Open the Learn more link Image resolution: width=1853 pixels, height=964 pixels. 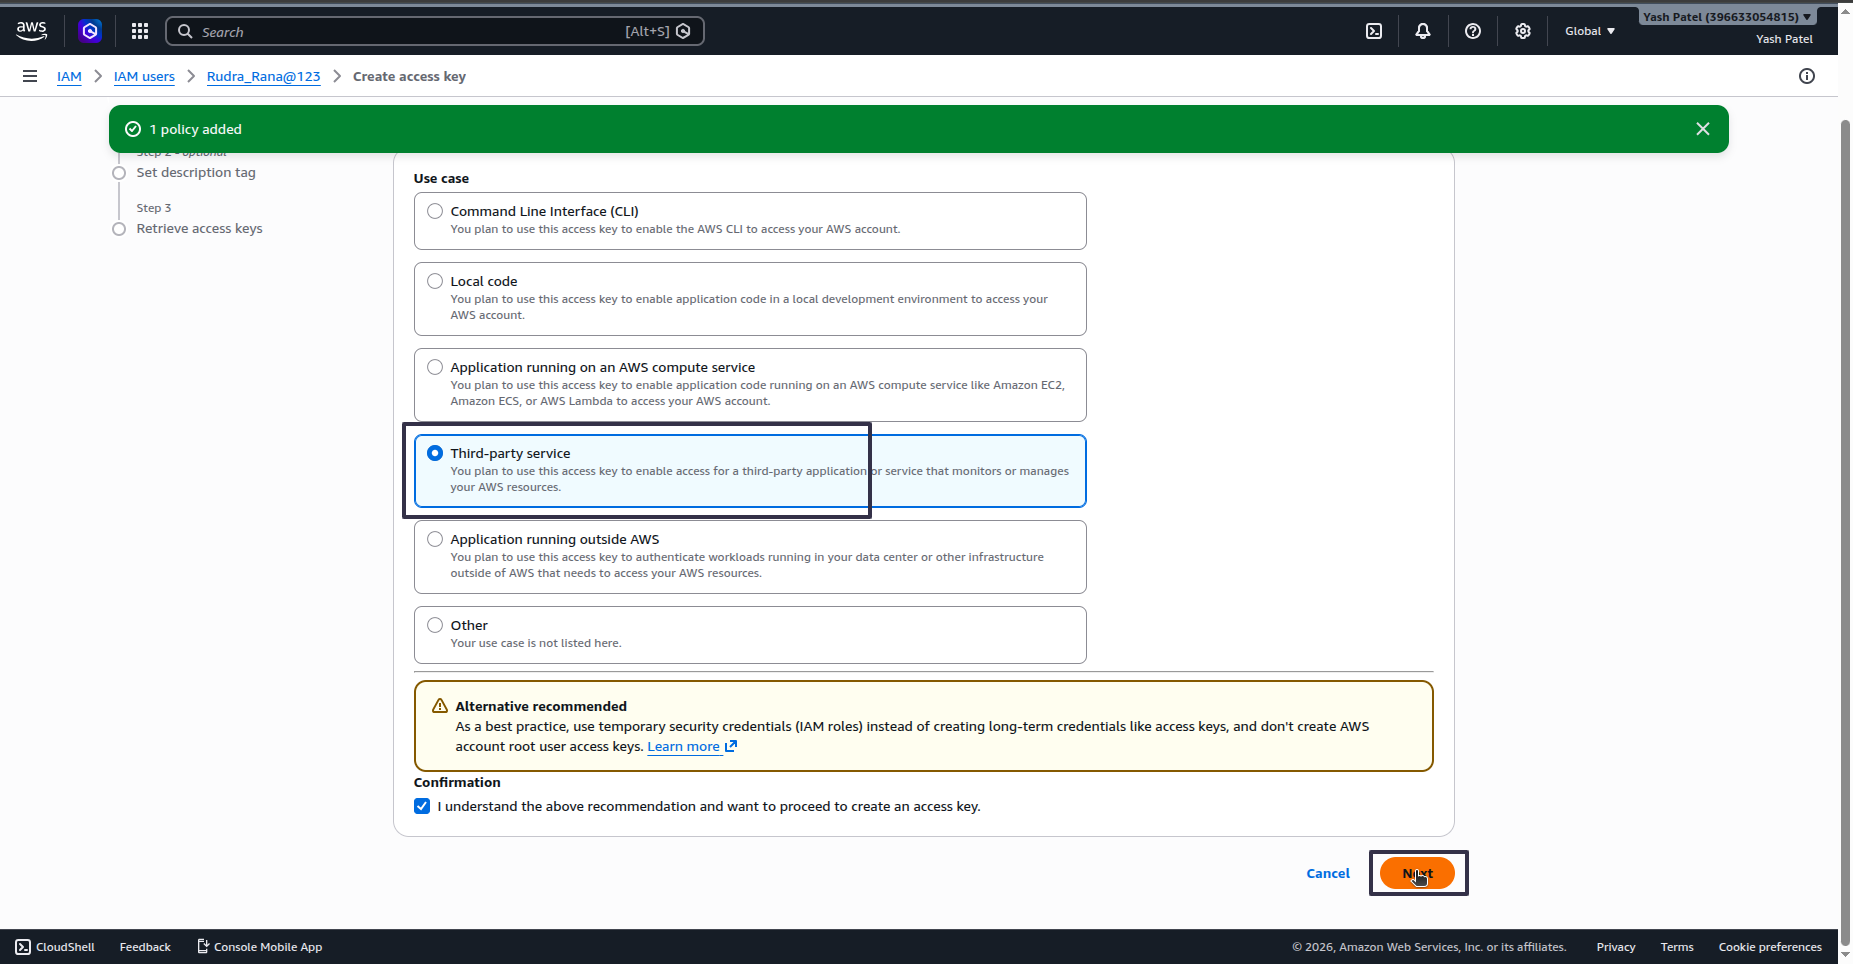tap(684, 746)
